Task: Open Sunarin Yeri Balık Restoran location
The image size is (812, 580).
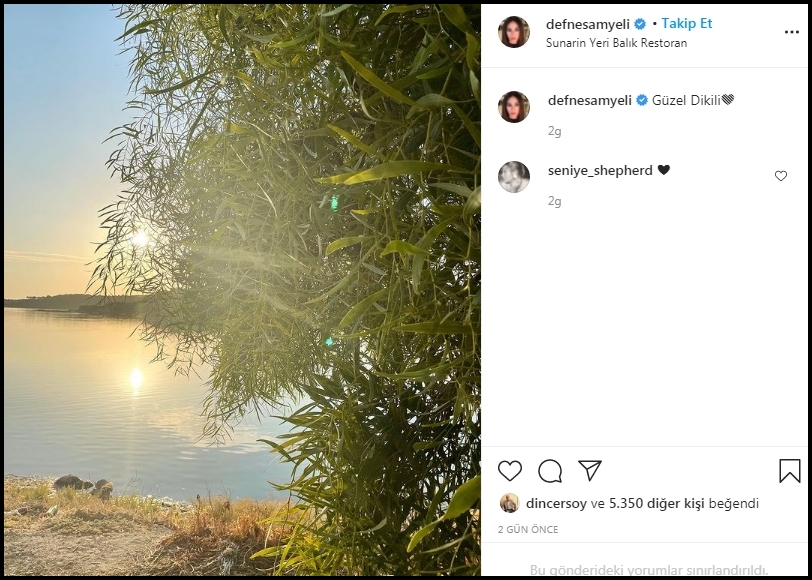Action: pyautogui.click(x=616, y=43)
